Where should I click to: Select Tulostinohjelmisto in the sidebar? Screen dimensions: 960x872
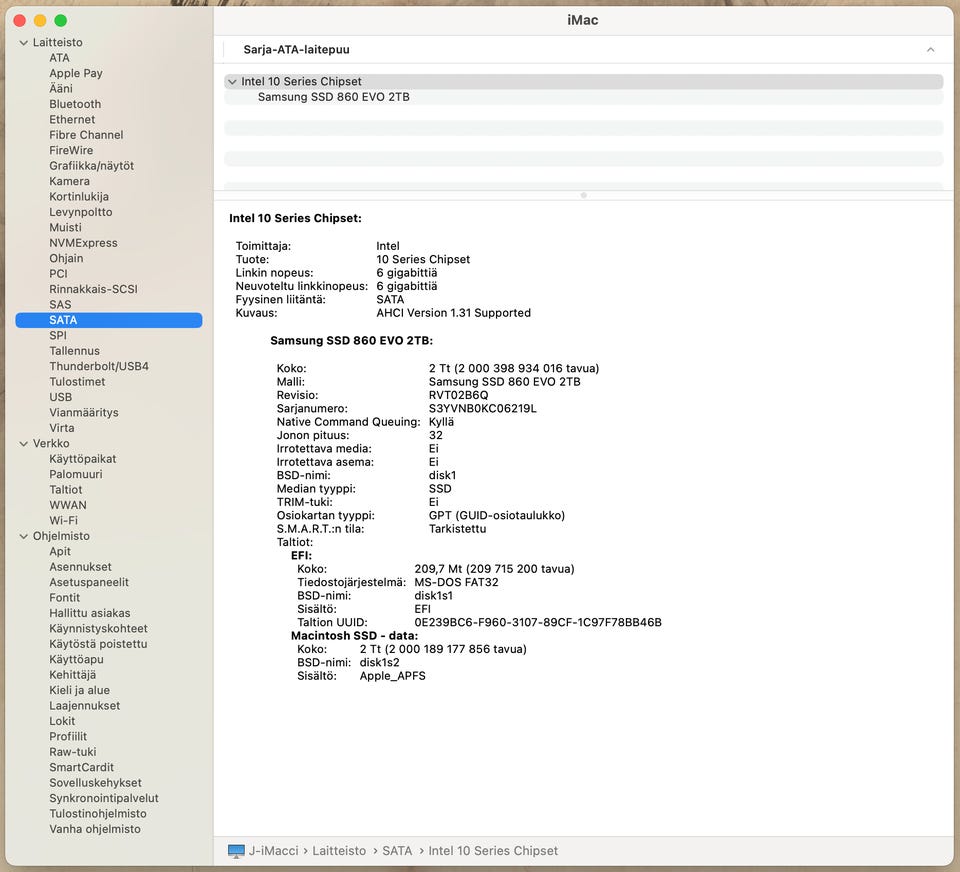pyautogui.click(x=98, y=813)
